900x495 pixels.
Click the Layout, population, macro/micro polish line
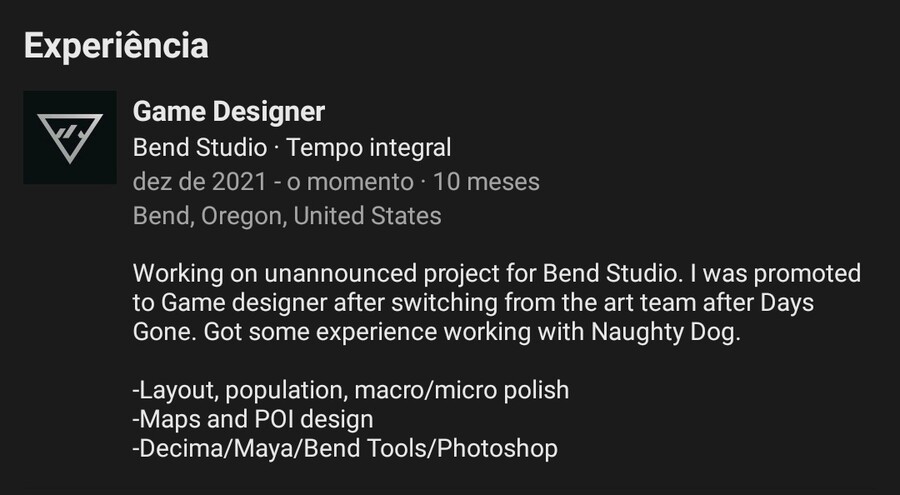coord(351,390)
